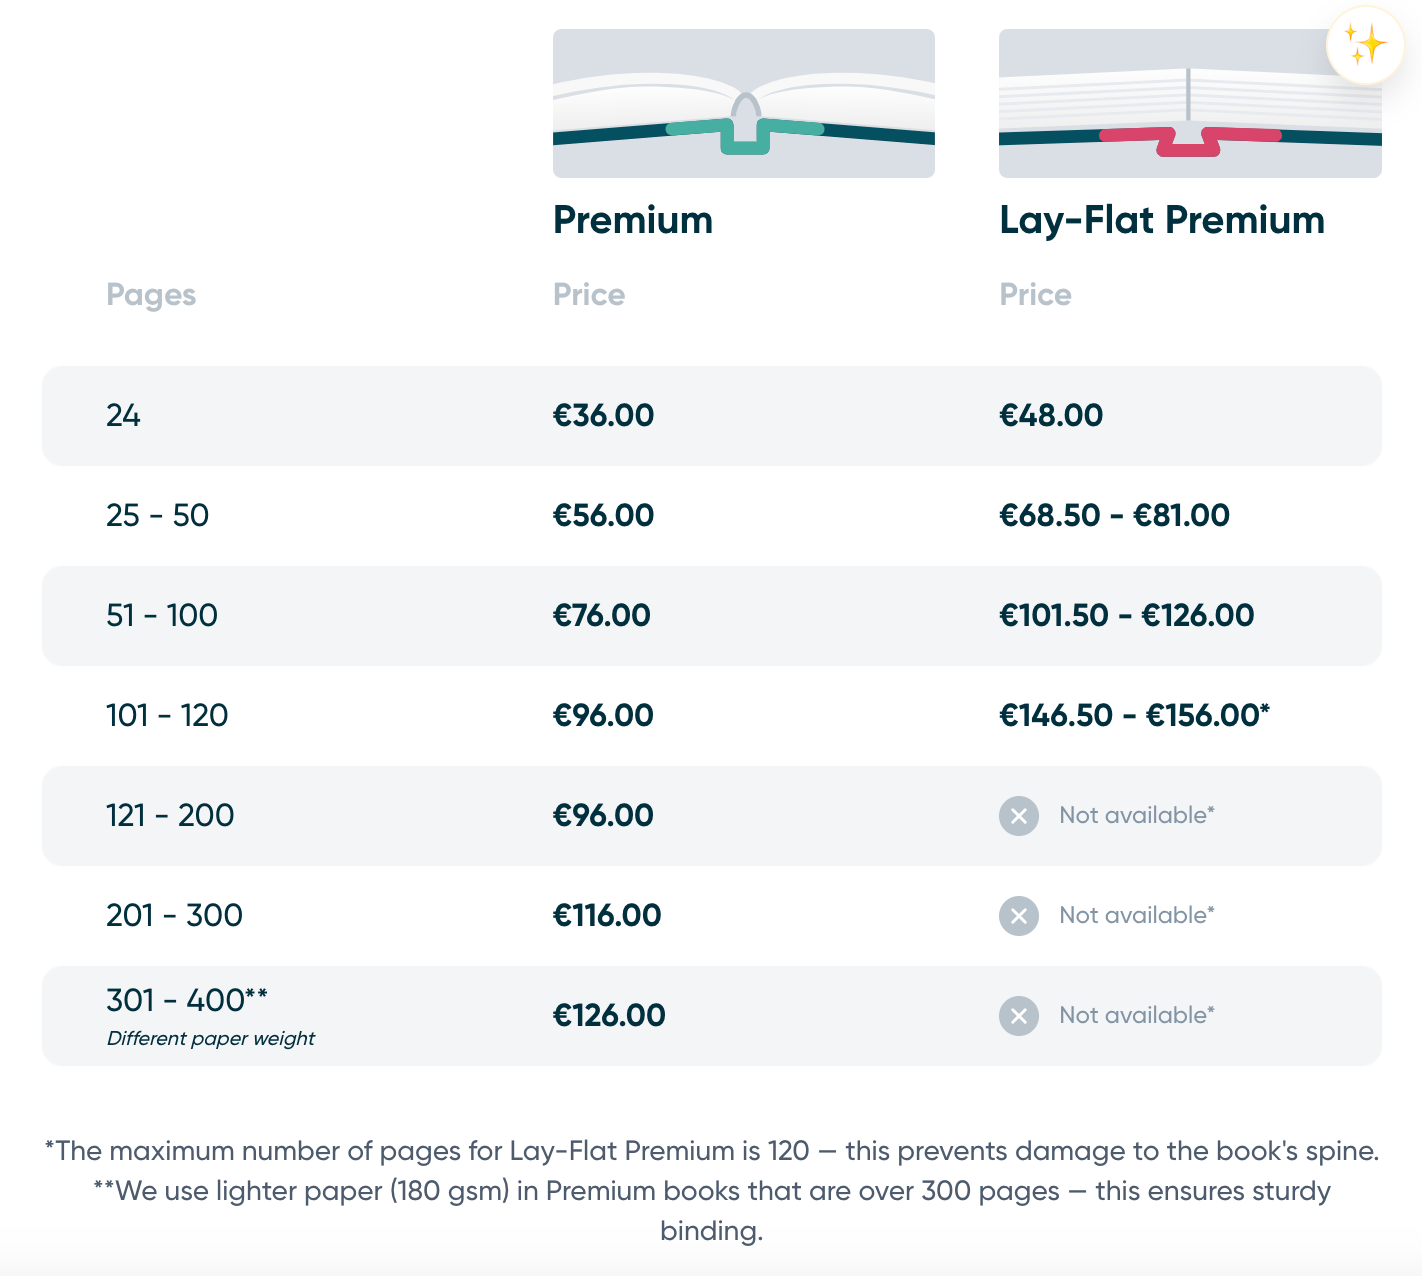Click the €116.00 Premium price
The image size is (1422, 1276).
[607, 915]
